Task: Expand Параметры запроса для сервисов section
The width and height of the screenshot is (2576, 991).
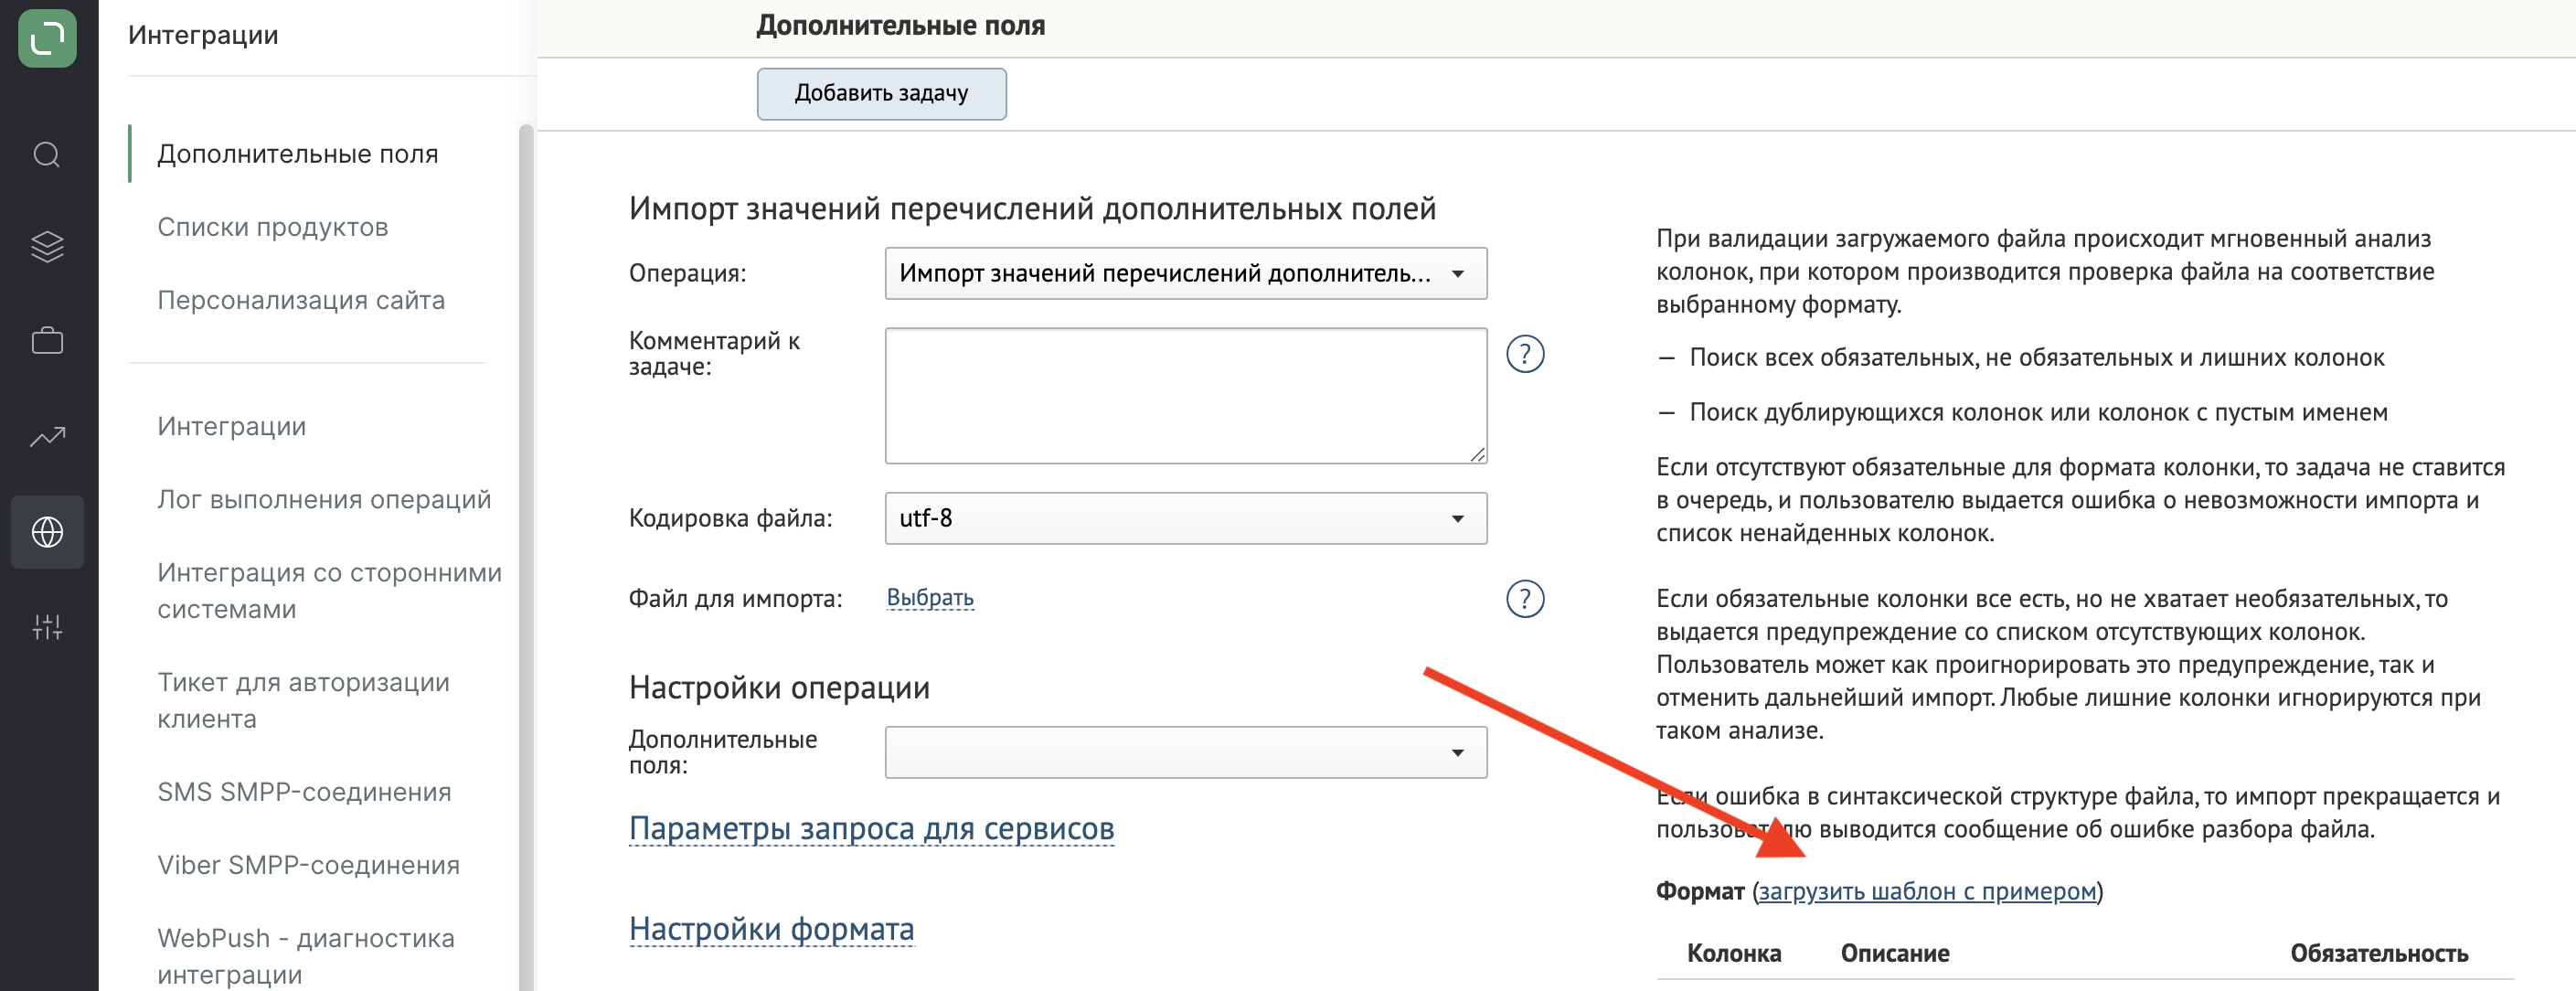Action: point(871,829)
